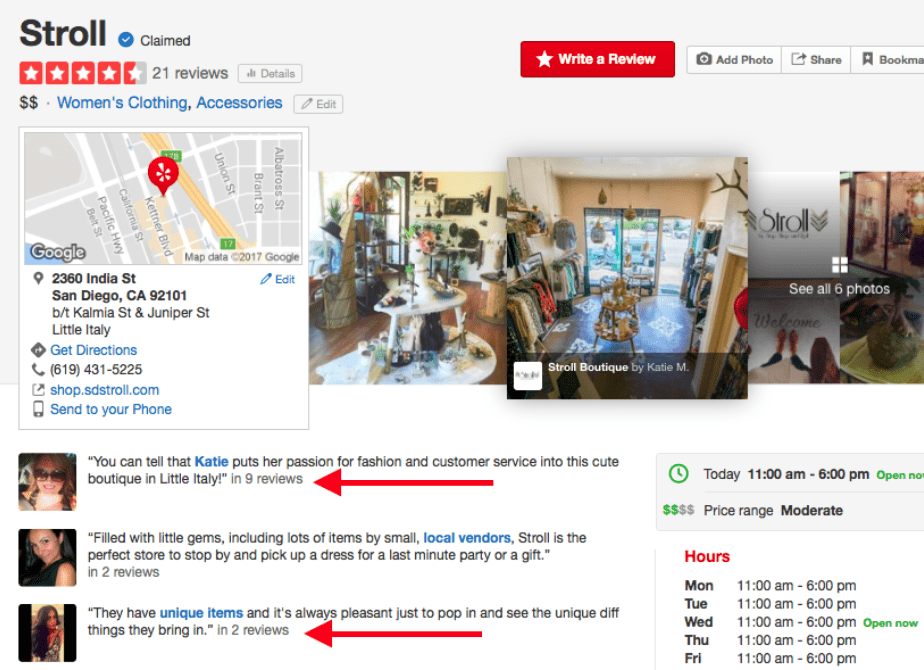Bookmark the Stroll listing

(887, 60)
